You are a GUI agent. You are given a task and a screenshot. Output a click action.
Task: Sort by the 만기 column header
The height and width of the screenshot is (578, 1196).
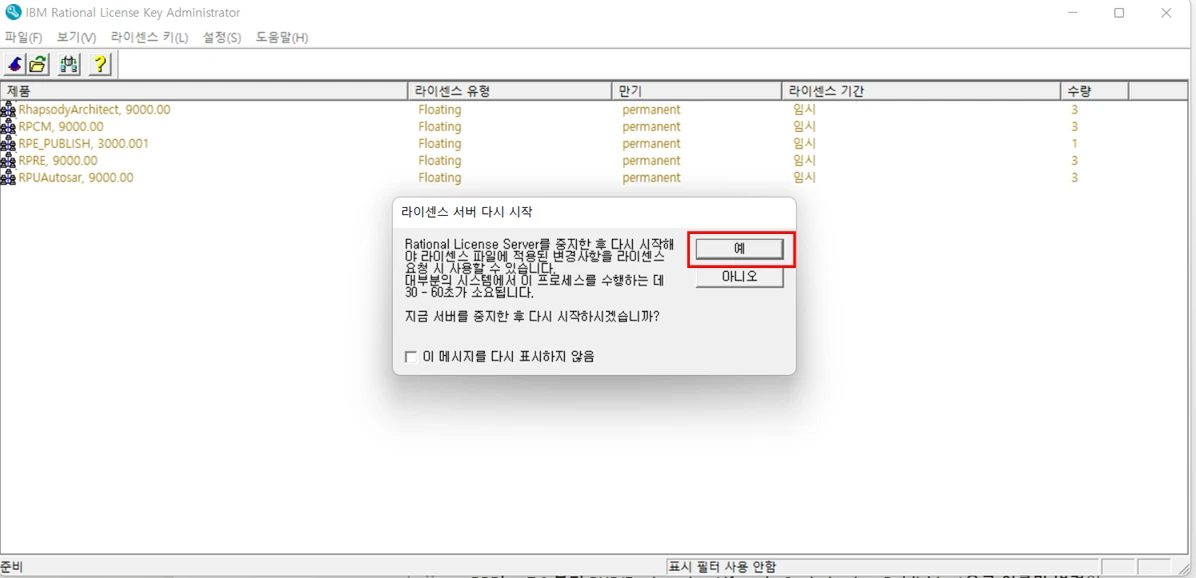pyautogui.click(x=696, y=91)
